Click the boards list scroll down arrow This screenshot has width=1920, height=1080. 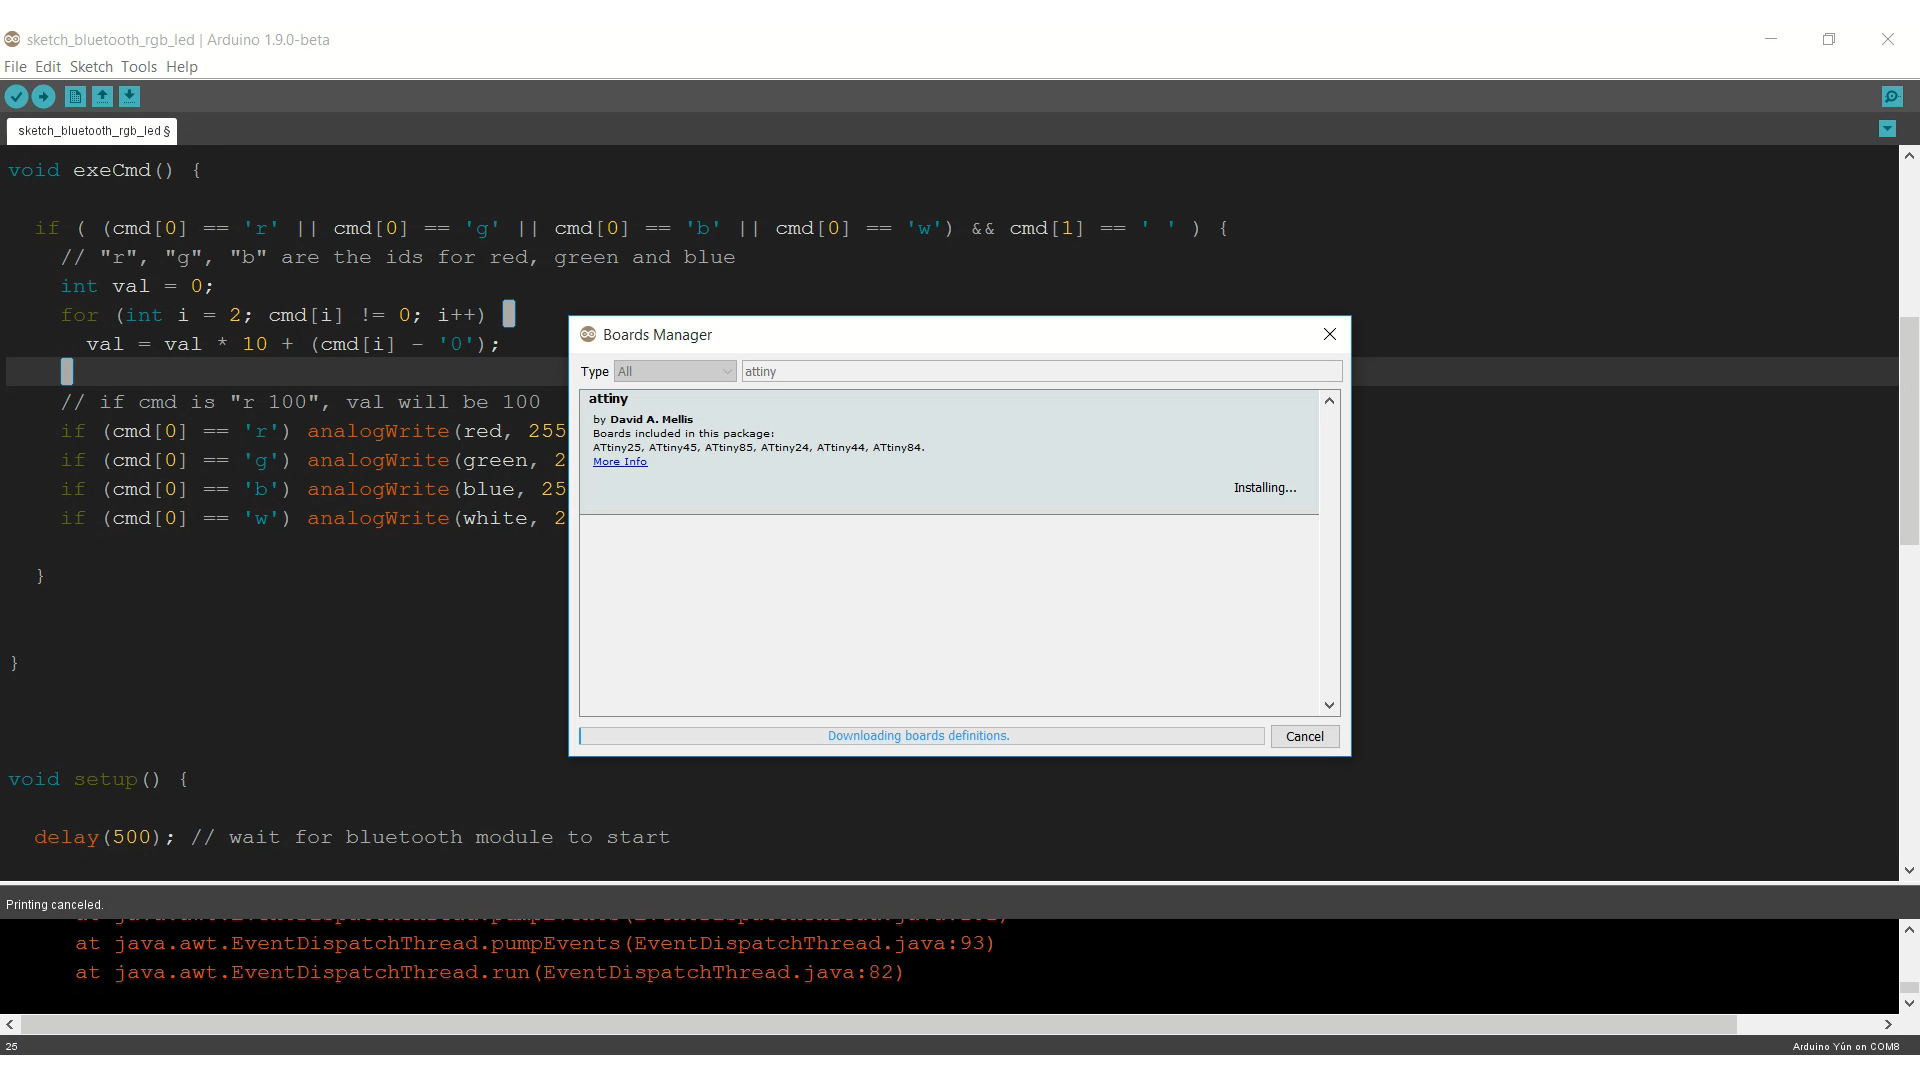tap(1329, 705)
